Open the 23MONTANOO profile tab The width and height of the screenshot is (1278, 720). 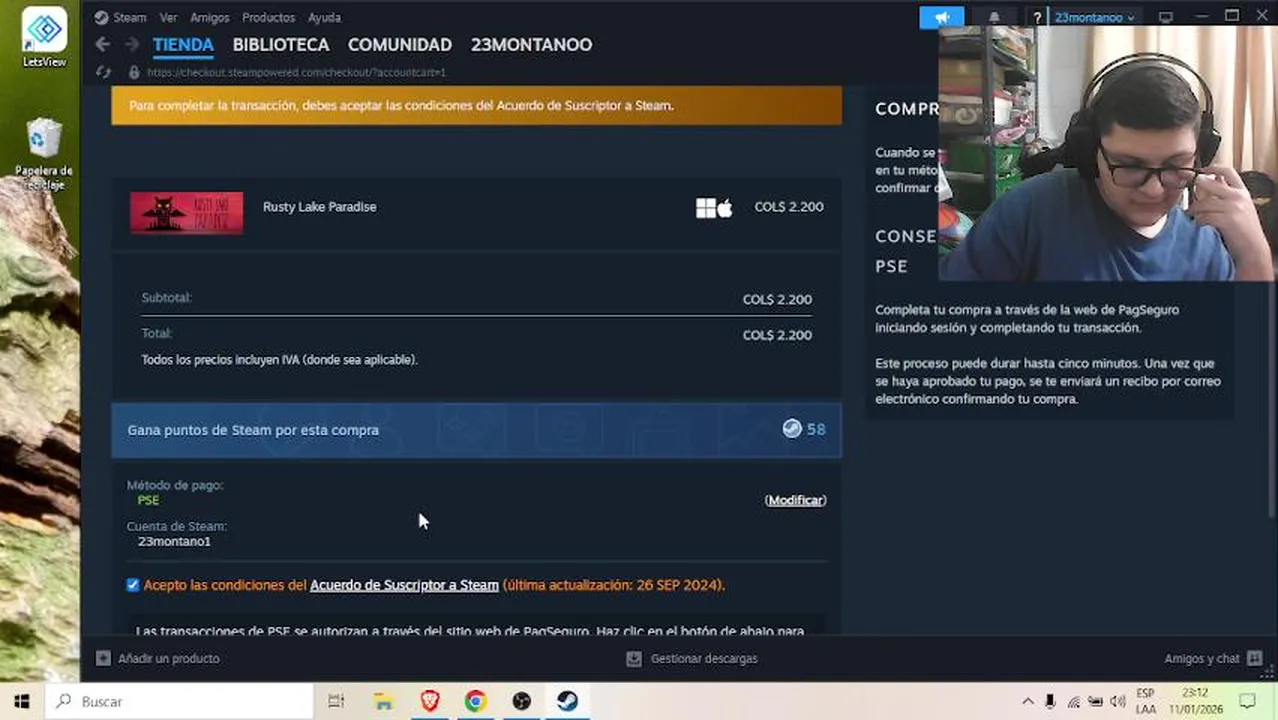pyautogui.click(x=531, y=45)
